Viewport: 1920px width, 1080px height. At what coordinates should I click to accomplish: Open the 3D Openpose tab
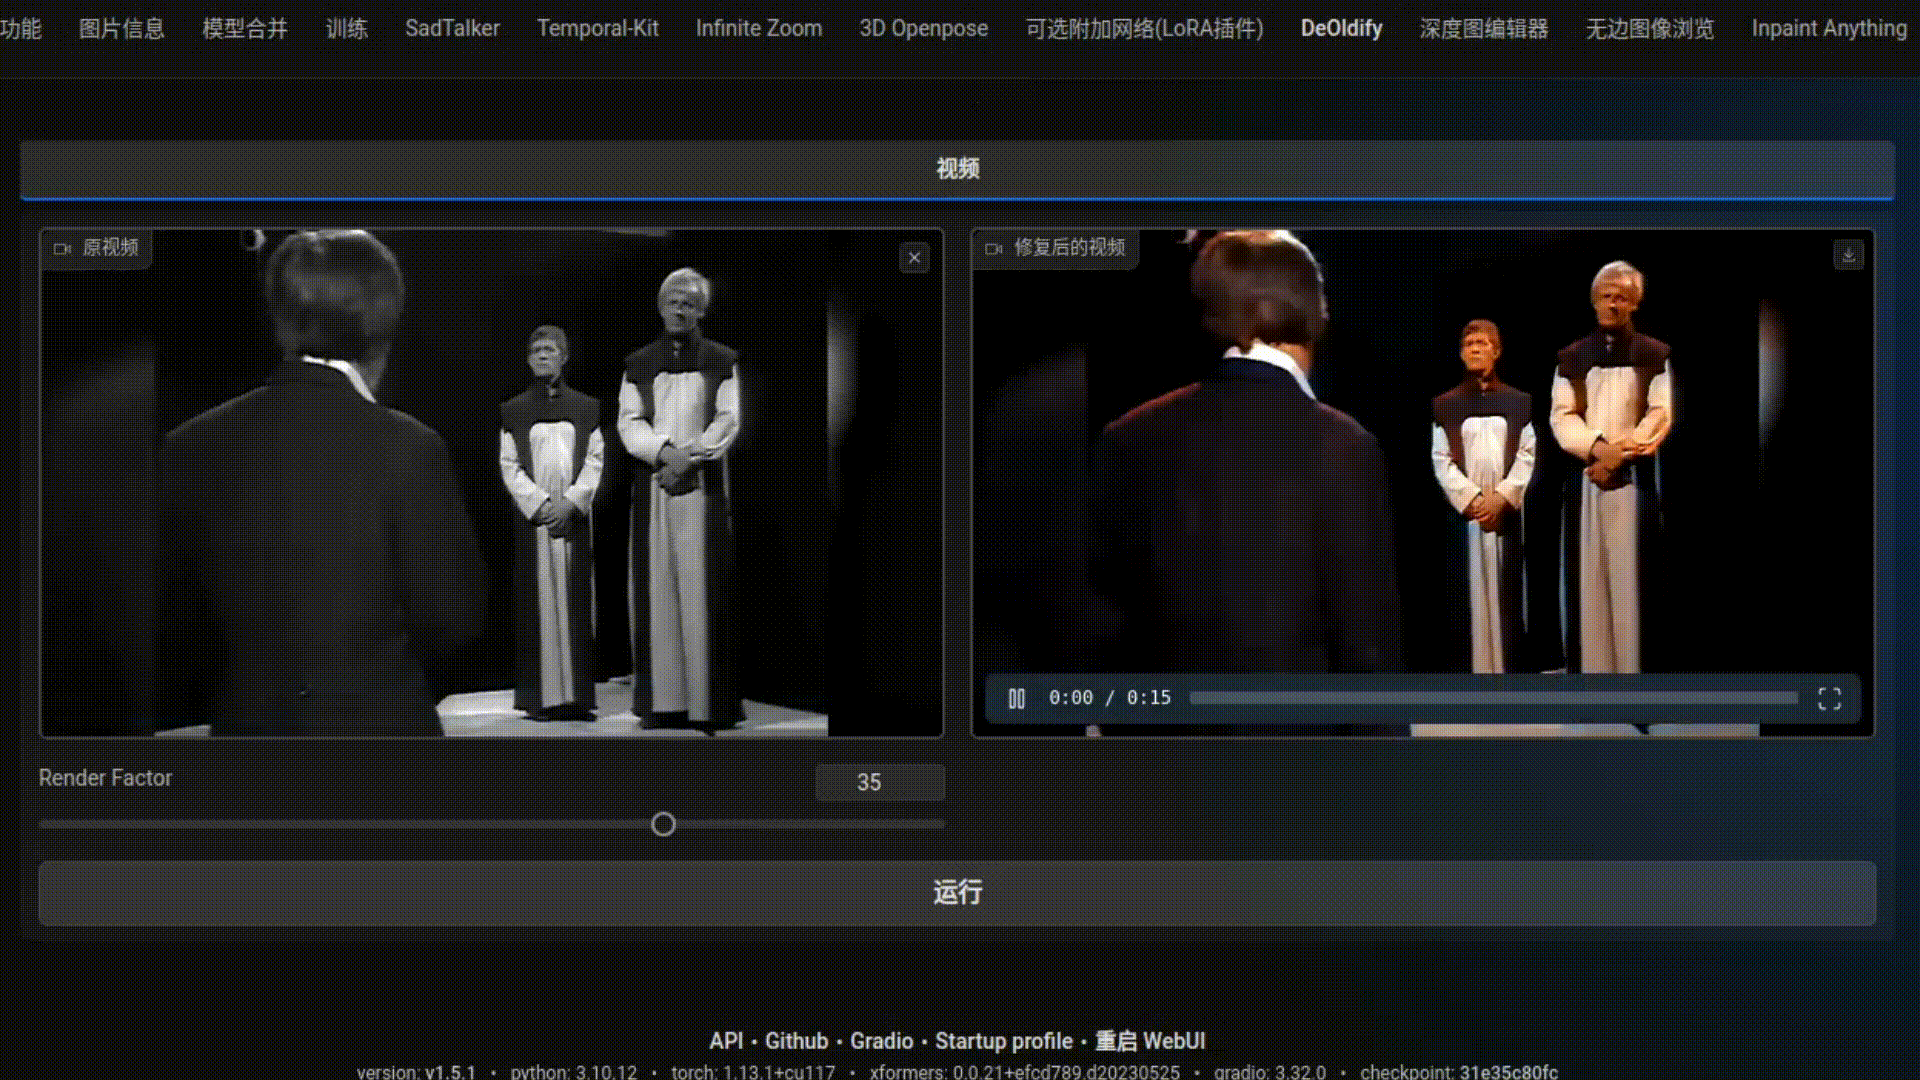(921, 29)
